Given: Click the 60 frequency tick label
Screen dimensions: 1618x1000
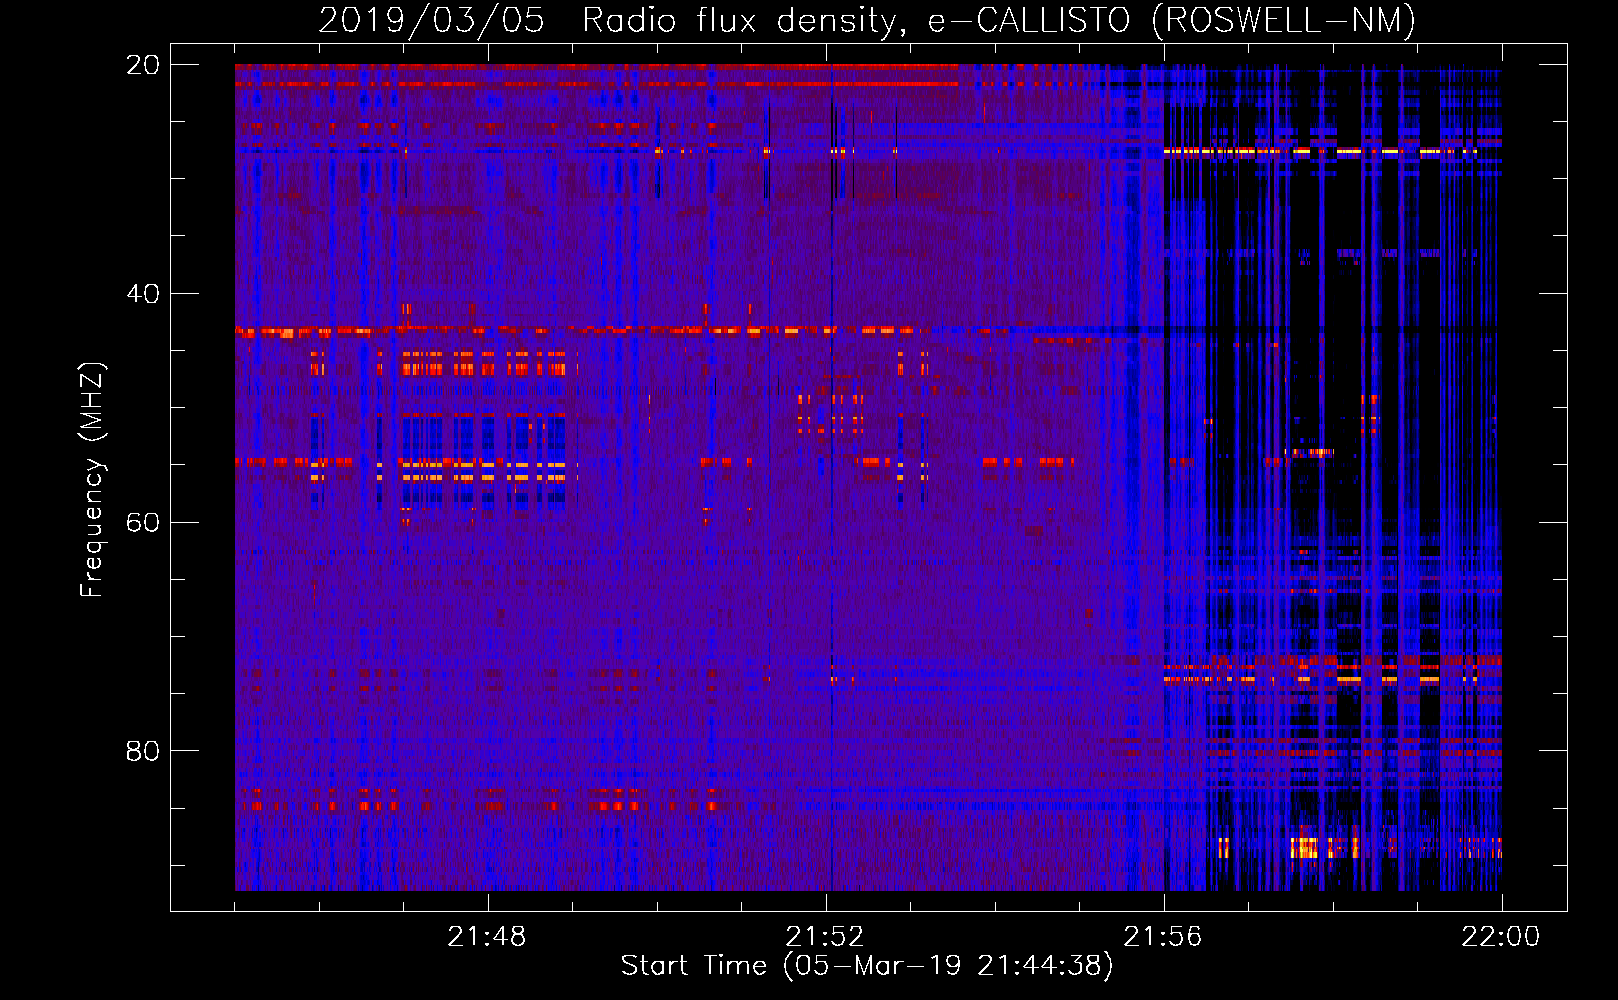Looking at the screenshot, I should 142,522.
